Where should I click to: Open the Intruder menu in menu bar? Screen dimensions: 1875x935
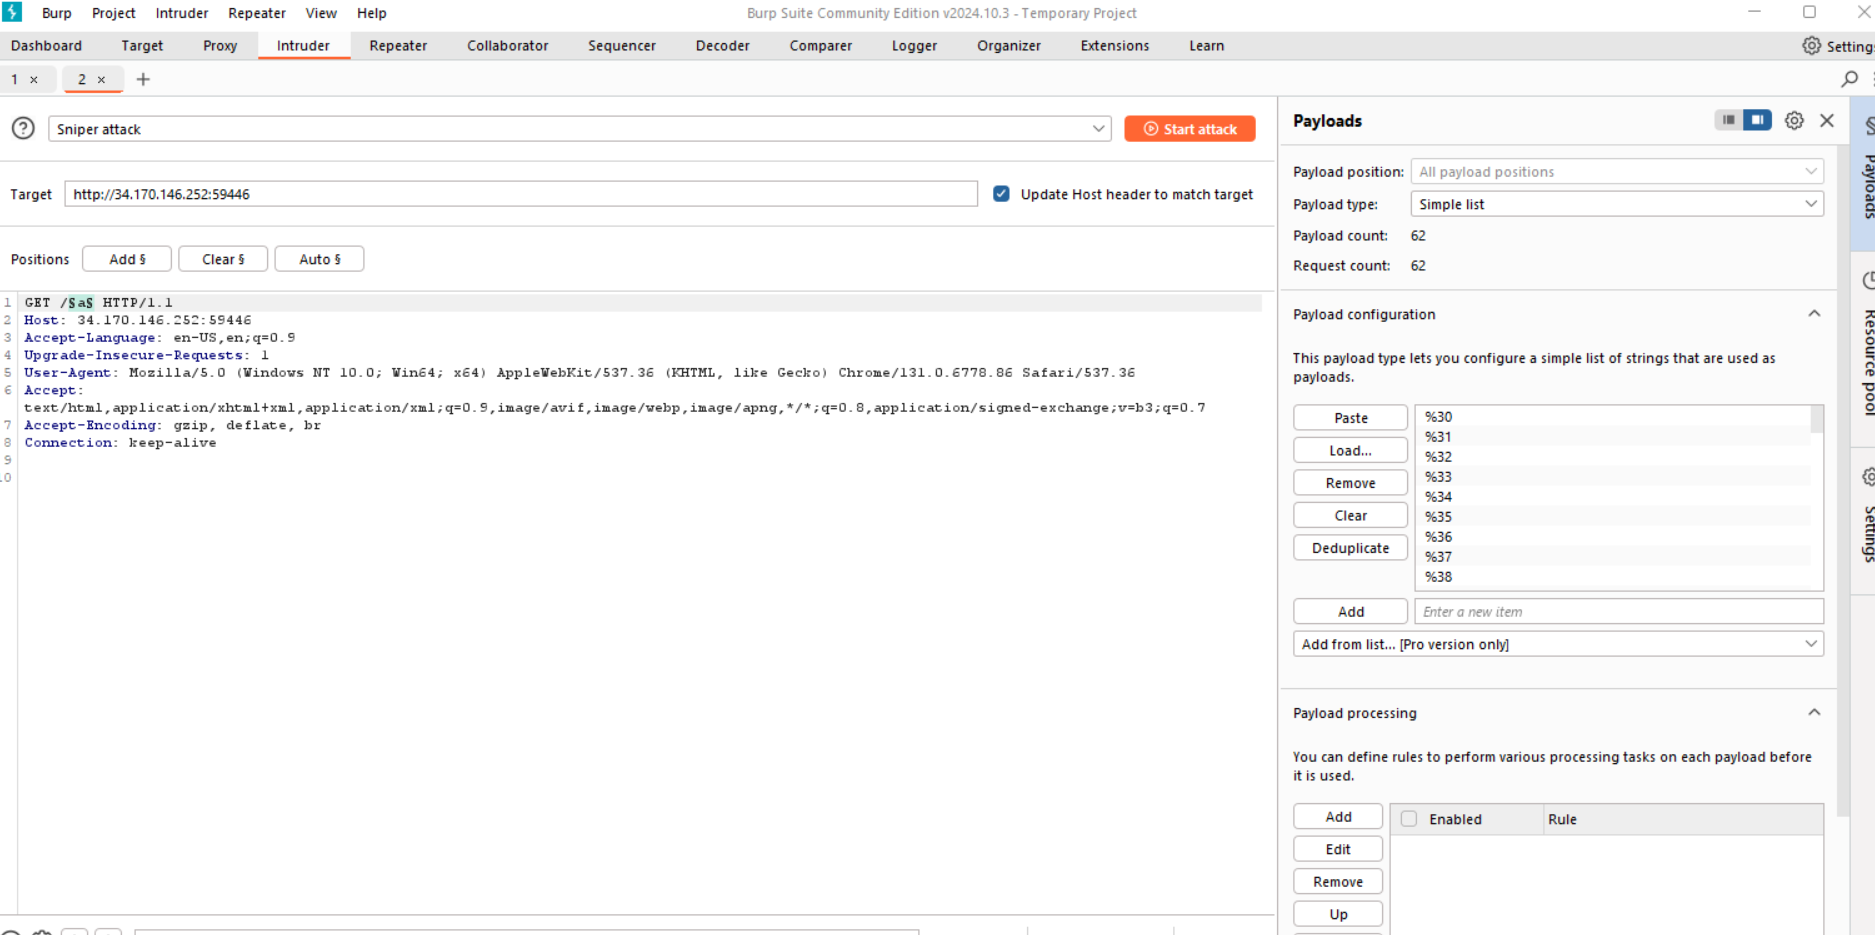tap(182, 13)
